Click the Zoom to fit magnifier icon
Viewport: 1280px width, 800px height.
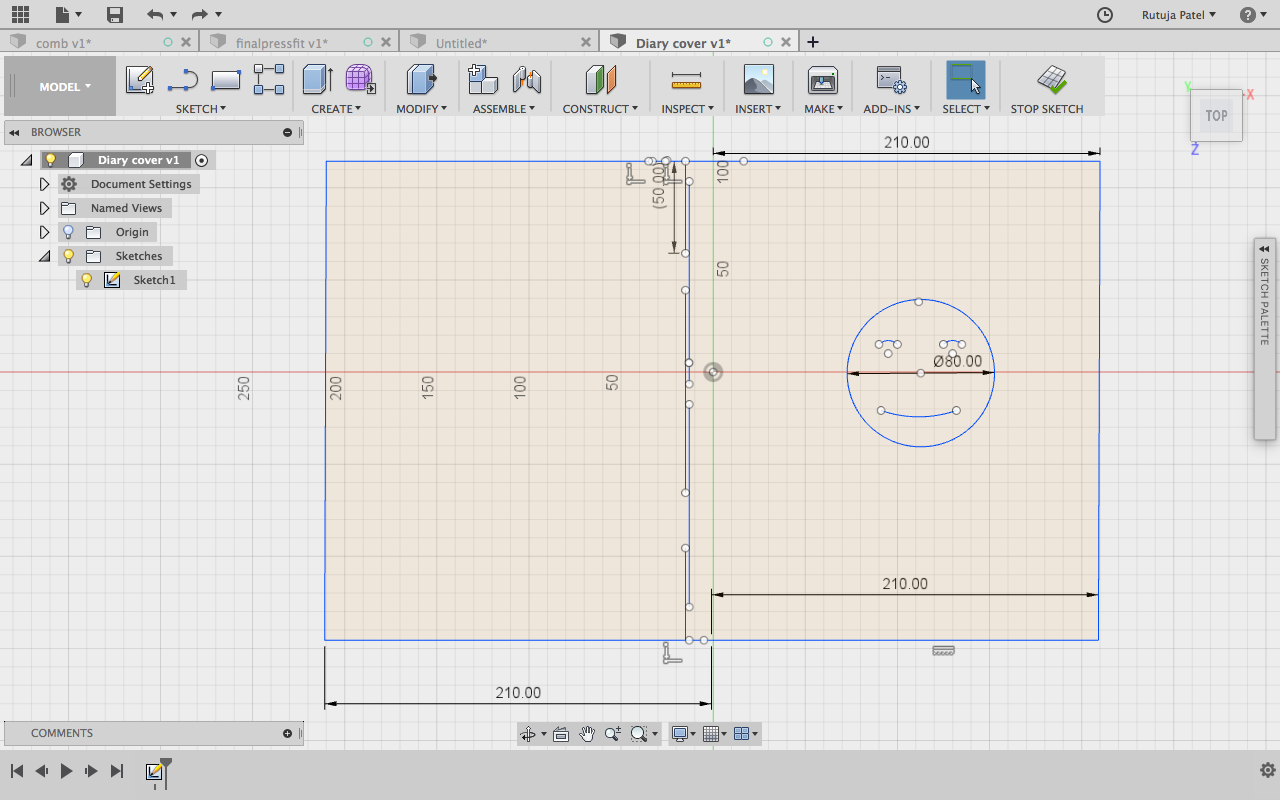coord(639,734)
